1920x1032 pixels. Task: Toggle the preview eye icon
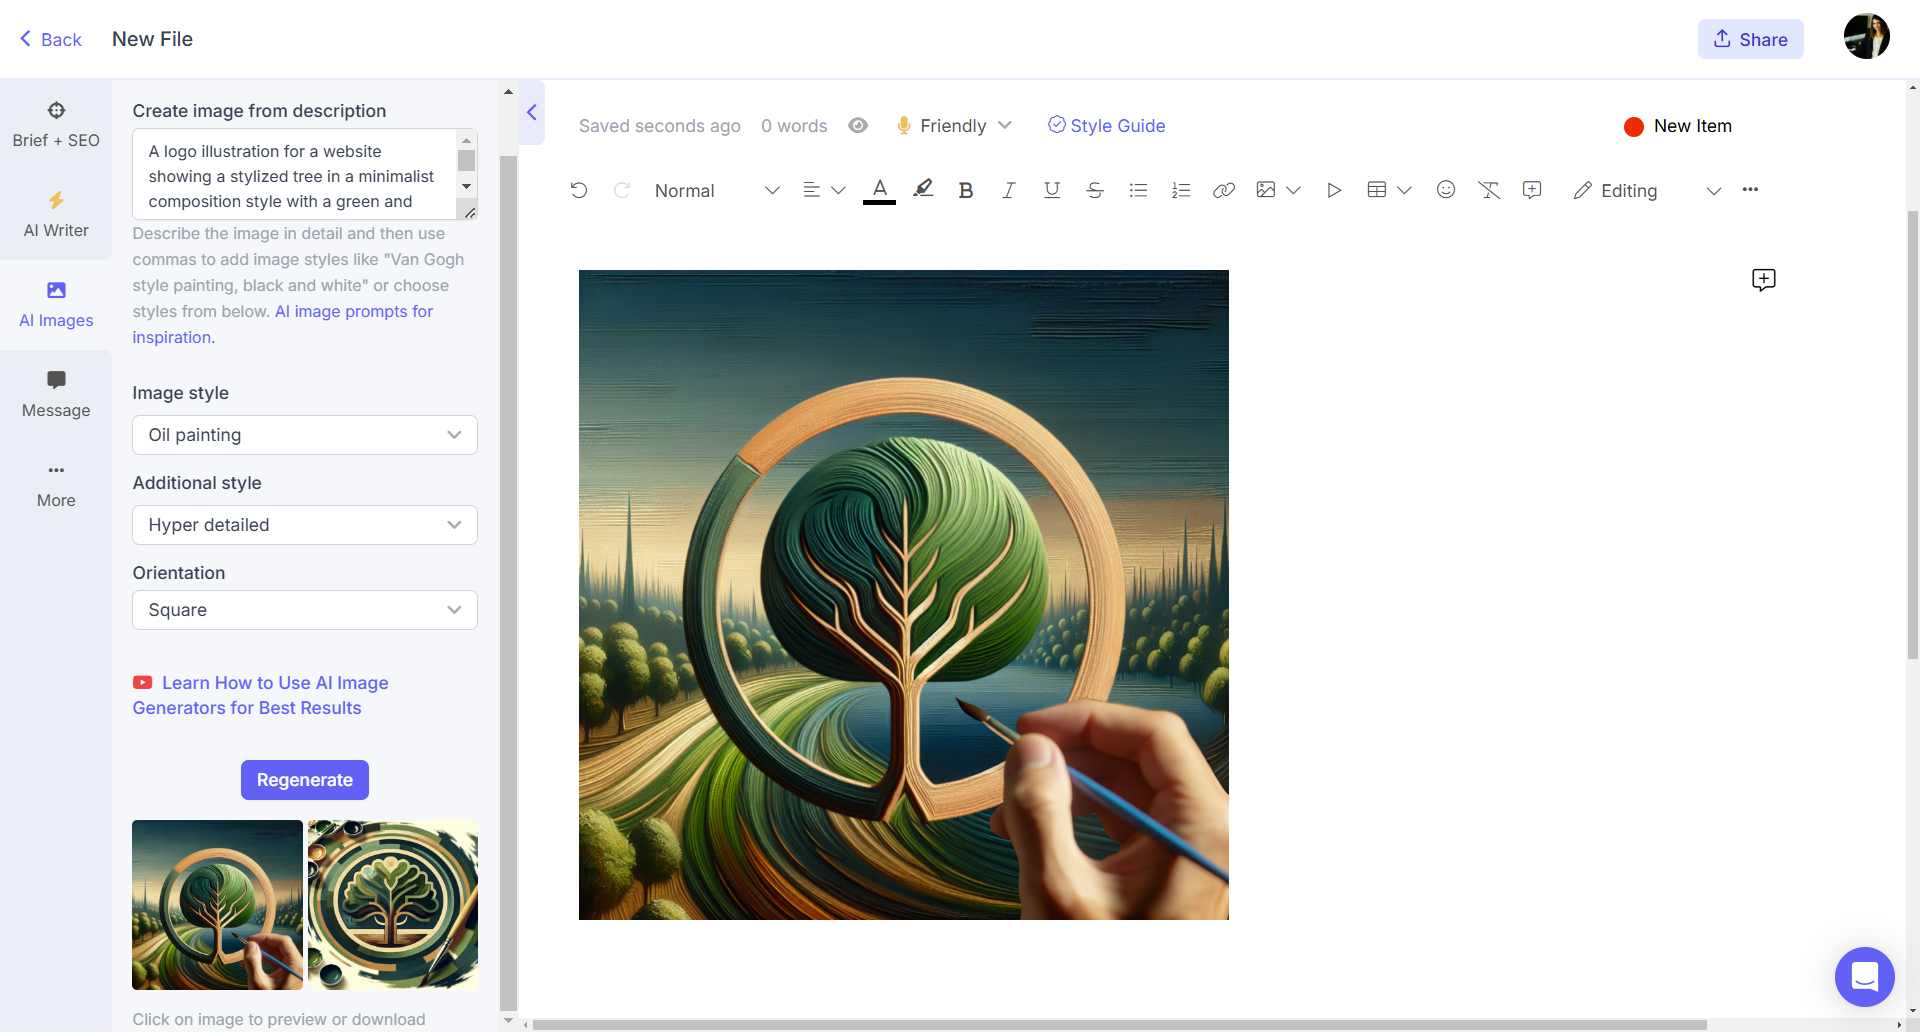click(x=857, y=126)
